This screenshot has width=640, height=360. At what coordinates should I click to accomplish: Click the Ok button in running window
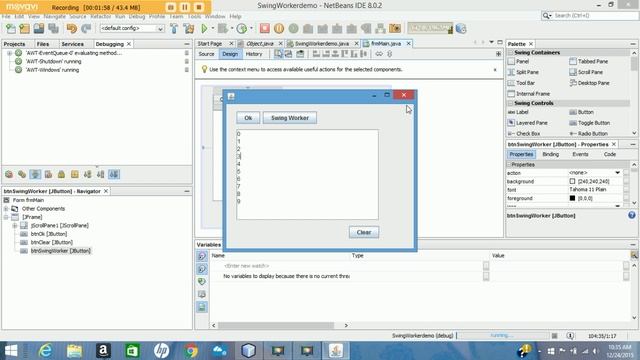(x=248, y=118)
